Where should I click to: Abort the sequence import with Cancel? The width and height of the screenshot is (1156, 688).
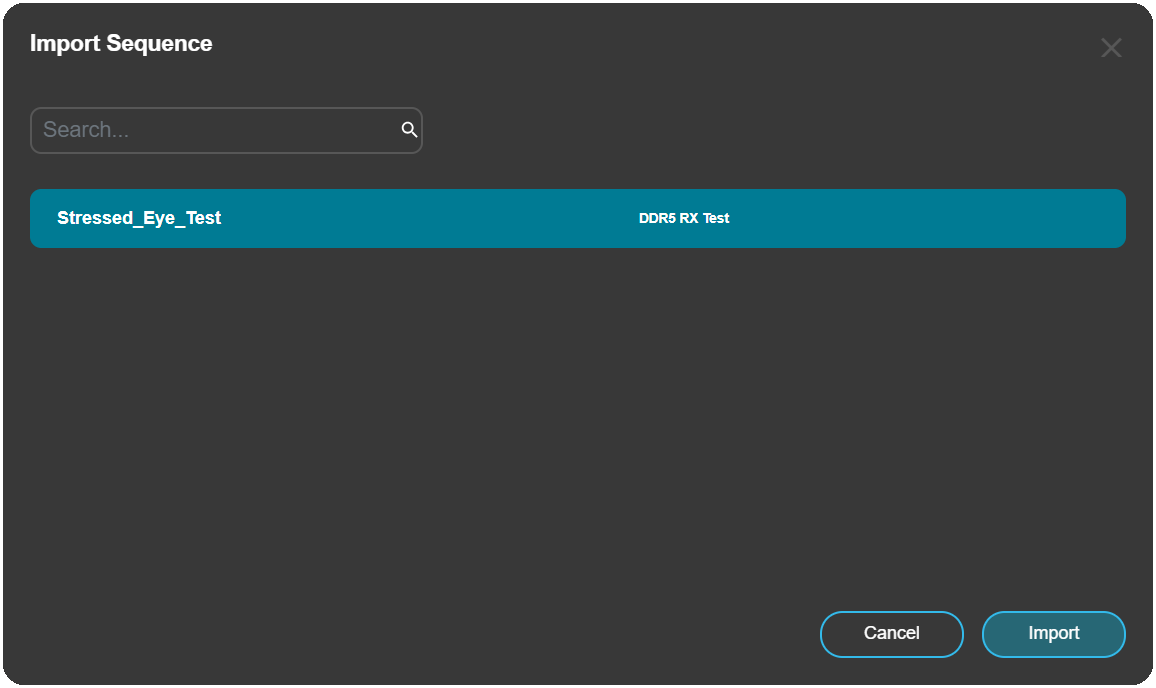tap(891, 634)
